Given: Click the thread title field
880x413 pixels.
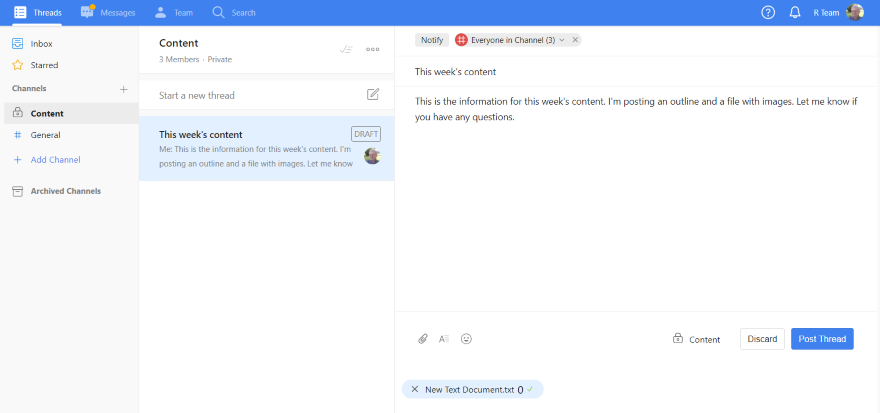Looking at the screenshot, I should point(637,72).
